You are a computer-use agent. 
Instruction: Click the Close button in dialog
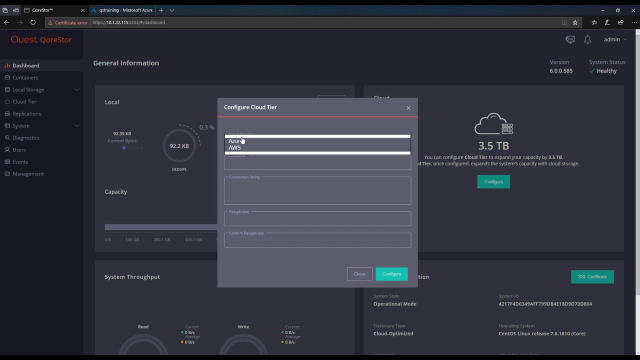coord(360,274)
